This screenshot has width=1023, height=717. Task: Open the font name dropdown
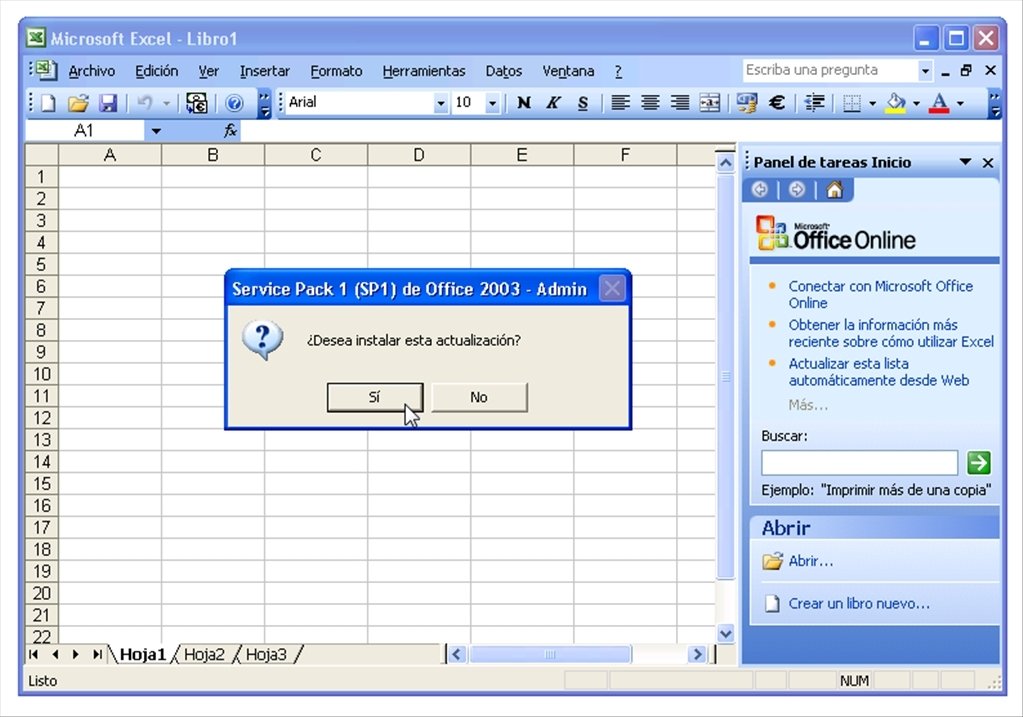point(441,103)
